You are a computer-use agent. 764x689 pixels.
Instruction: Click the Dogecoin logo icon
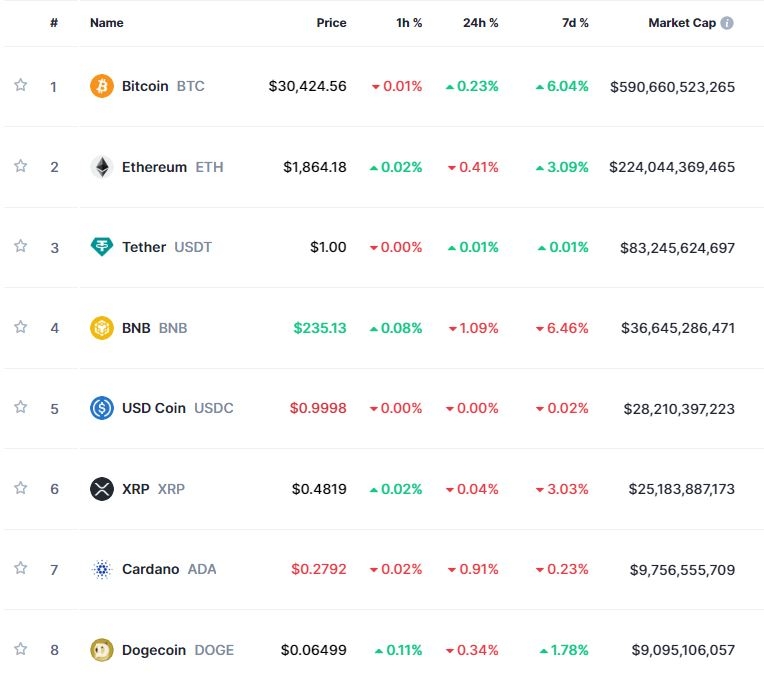102,650
